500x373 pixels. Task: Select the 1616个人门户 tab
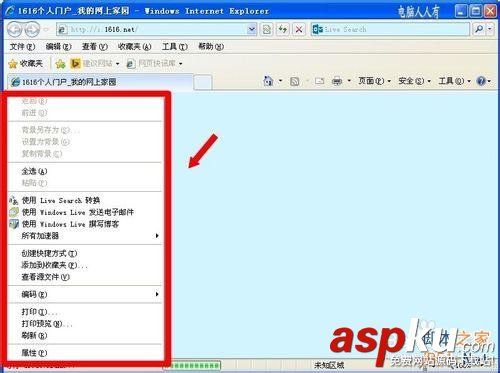tap(100, 82)
